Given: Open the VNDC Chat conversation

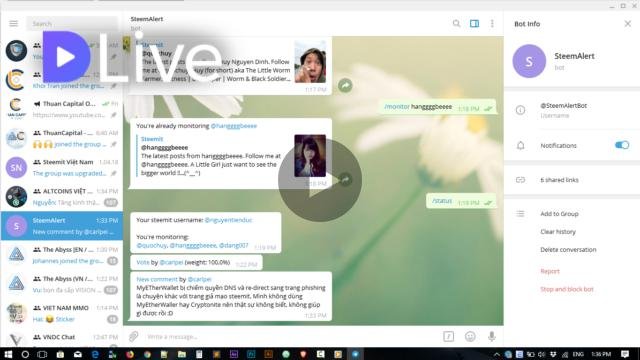Looking at the screenshot, I should (62, 338).
